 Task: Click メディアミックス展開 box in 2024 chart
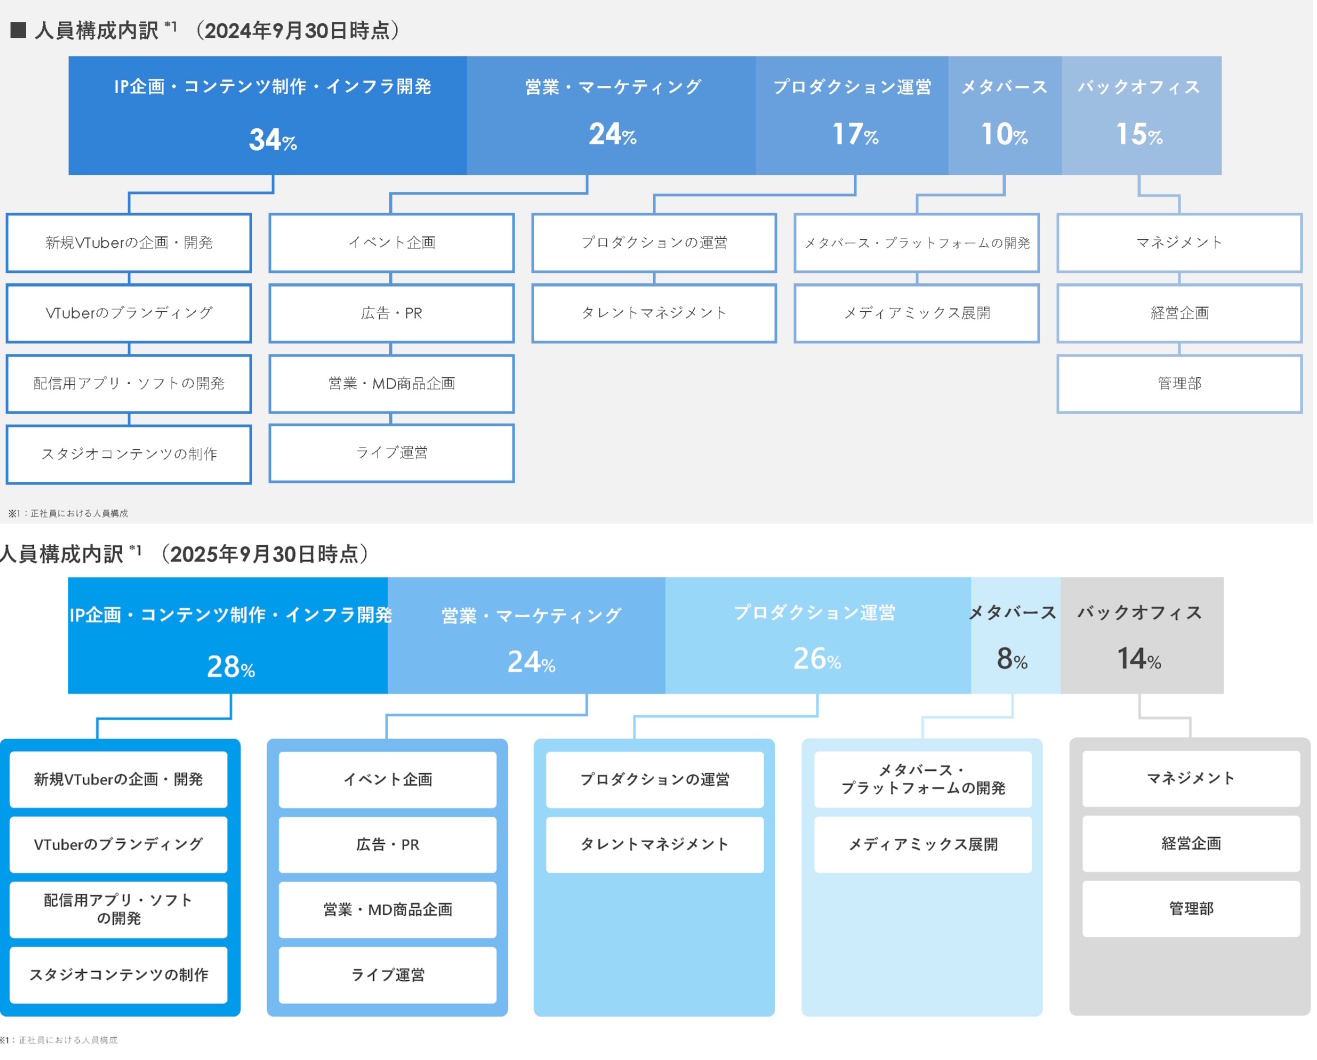(917, 313)
